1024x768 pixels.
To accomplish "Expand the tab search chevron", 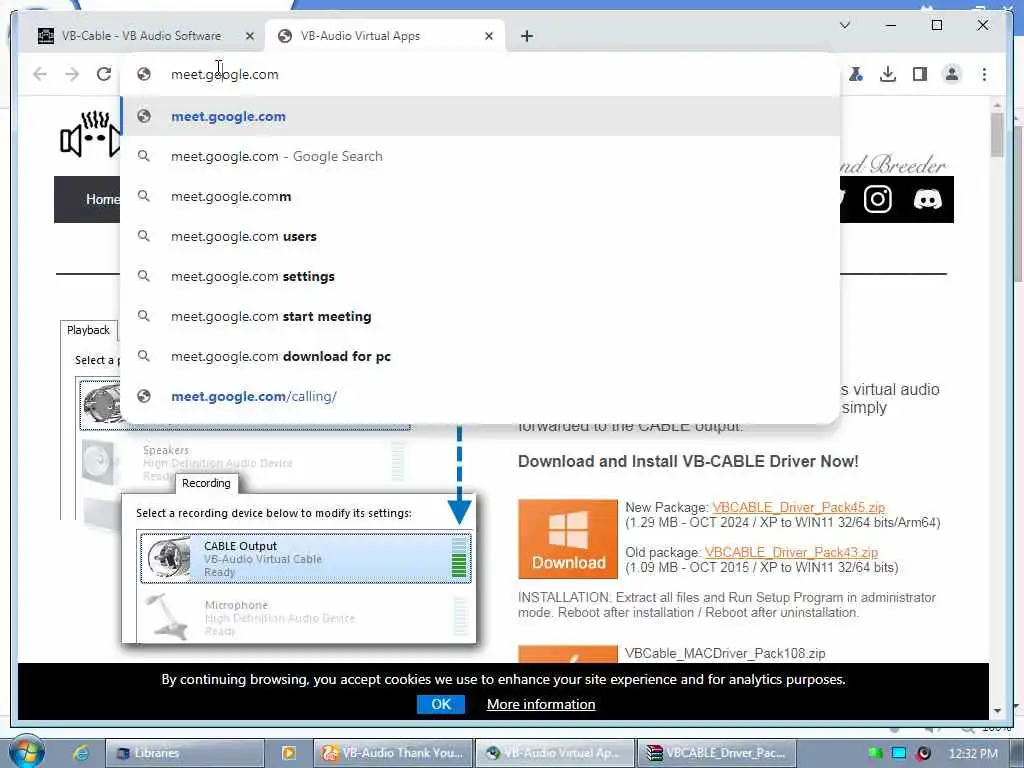I will click(844, 25).
